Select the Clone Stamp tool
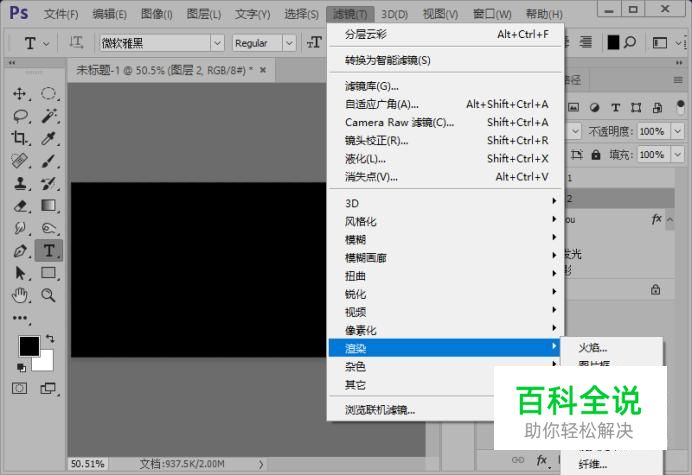The image size is (692, 475). coord(20,183)
